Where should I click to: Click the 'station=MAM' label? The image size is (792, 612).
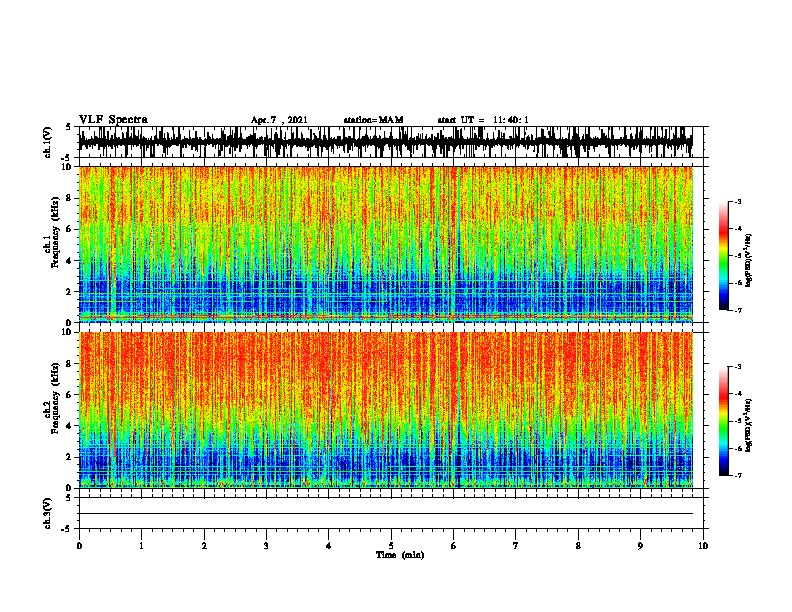click(373, 120)
